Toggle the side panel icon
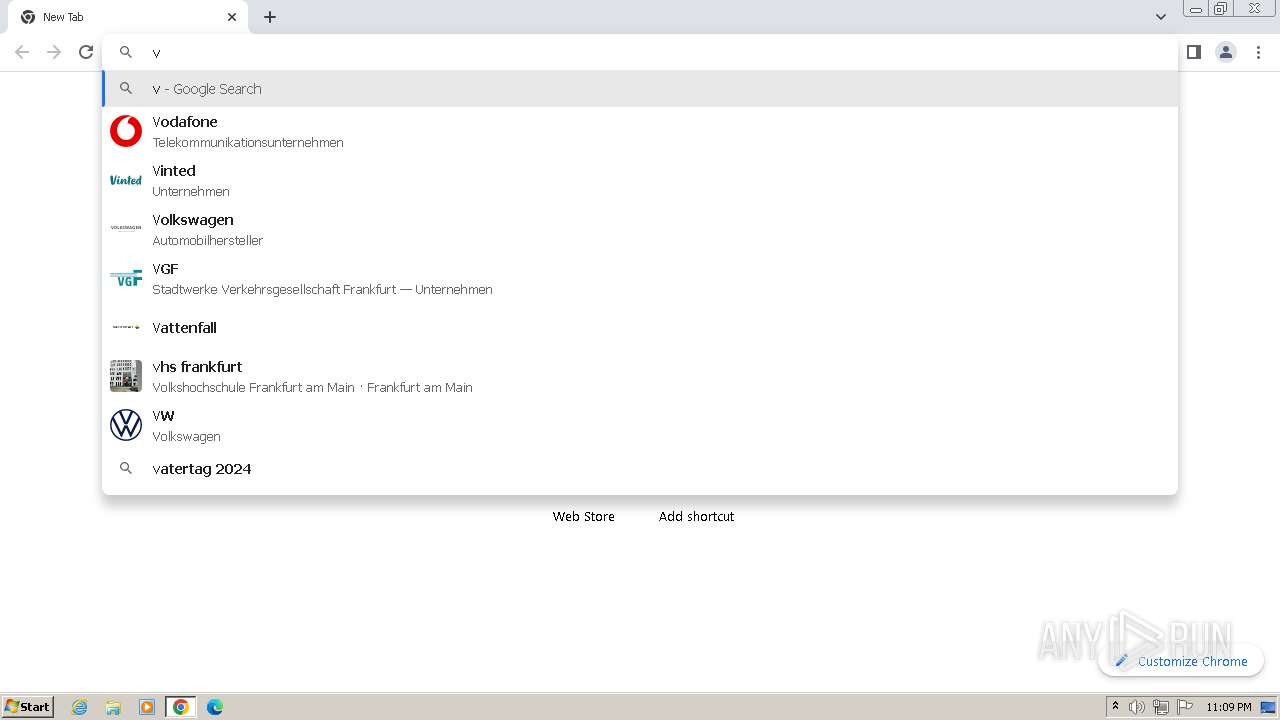The image size is (1280, 720). pyautogui.click(x=1194, y=52)
